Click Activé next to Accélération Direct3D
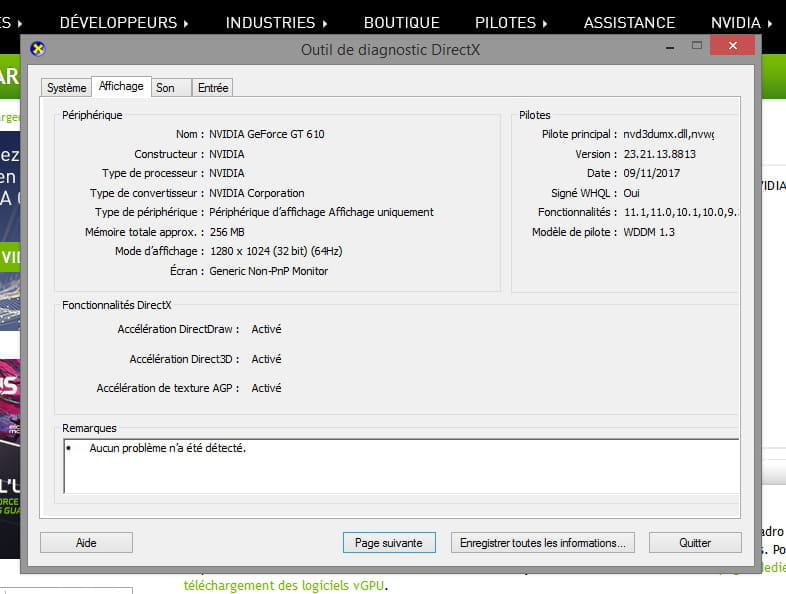This screenshot has width=786, height=594. click(266, 359)
